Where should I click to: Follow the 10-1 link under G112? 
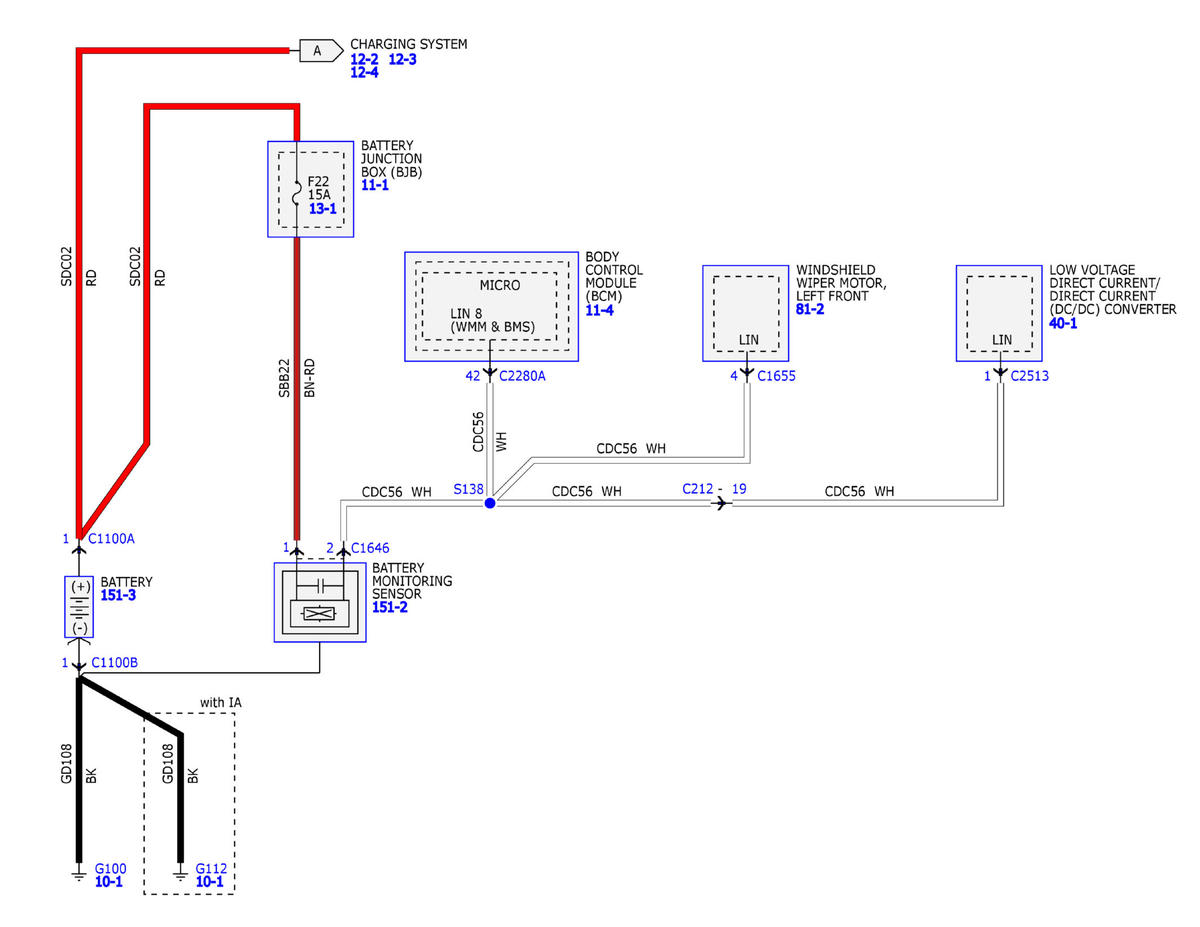pos(210,882)
